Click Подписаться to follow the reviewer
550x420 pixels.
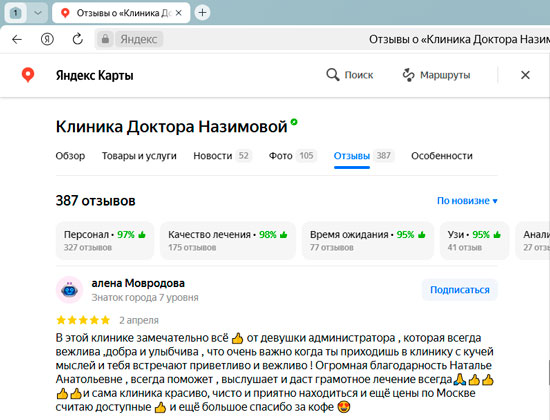(460, 290)
